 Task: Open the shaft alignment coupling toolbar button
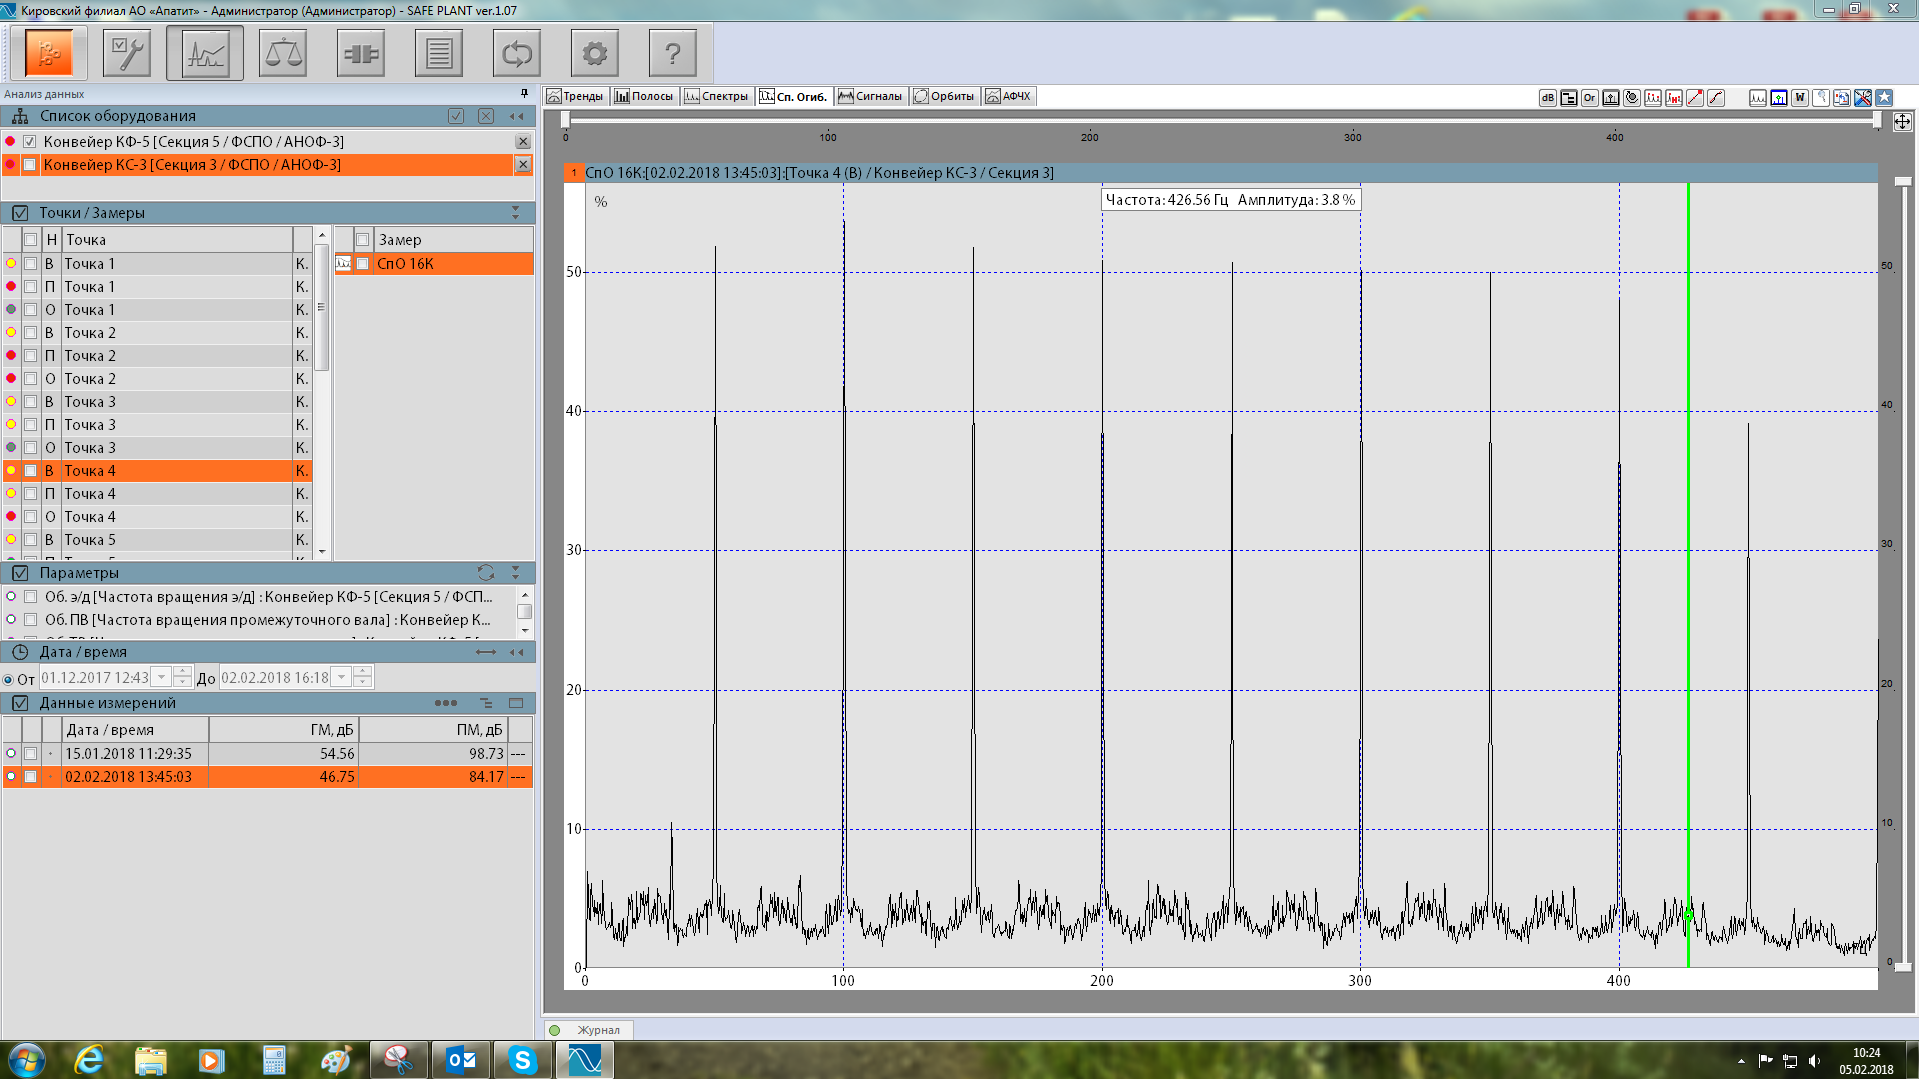pyautogui.click(x=361, y=54)
